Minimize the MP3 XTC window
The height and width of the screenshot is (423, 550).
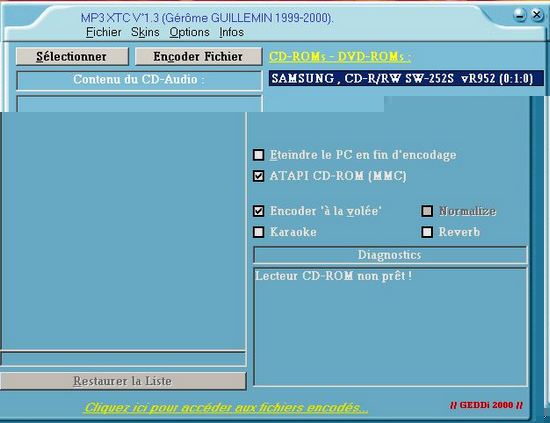coord(519,15)
